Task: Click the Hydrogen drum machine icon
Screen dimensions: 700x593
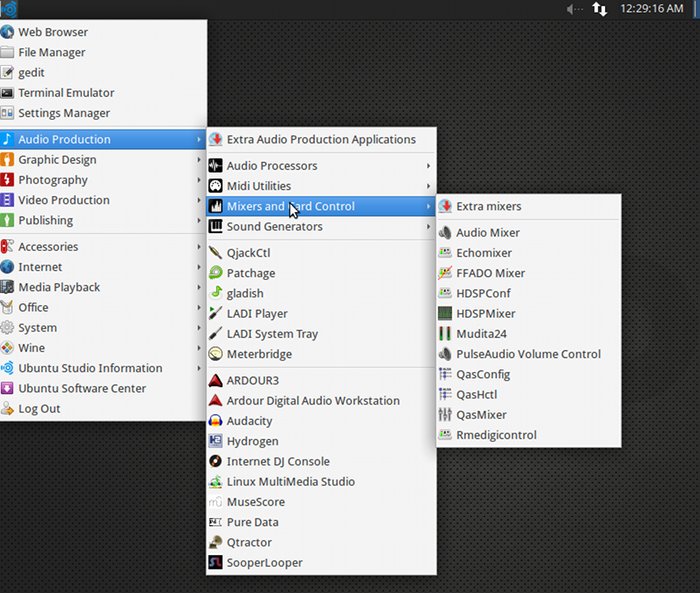Action: 216,441
